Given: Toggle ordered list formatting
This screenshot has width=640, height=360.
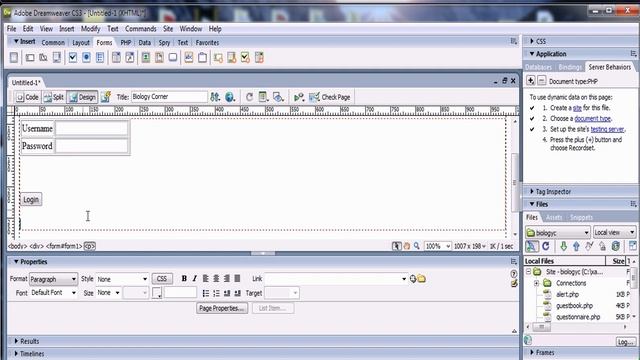Looking at the screenshot, I should click(216, 293).
